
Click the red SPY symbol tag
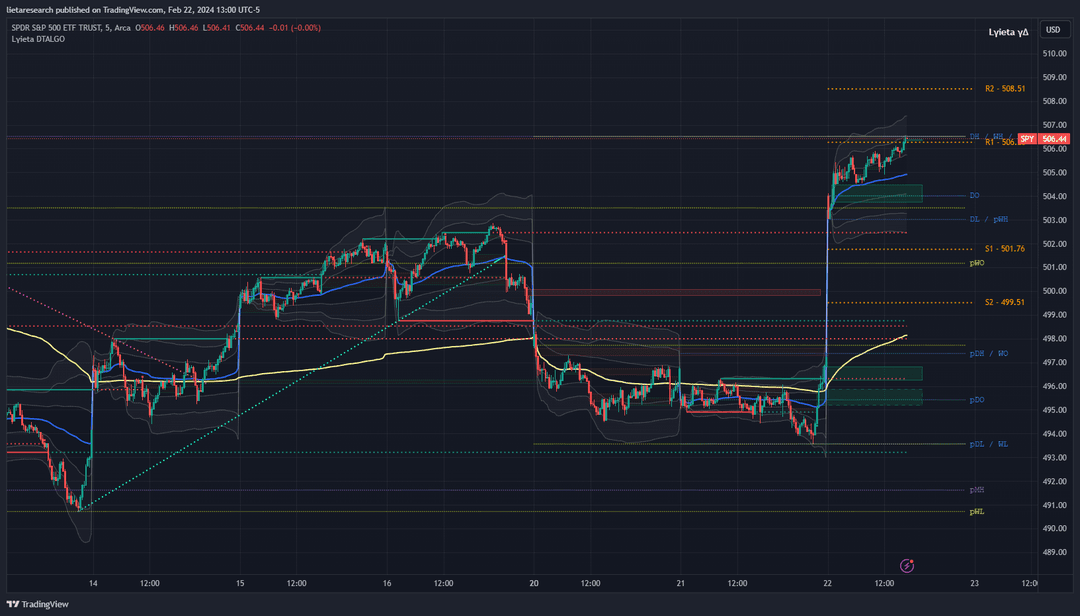1027,139
